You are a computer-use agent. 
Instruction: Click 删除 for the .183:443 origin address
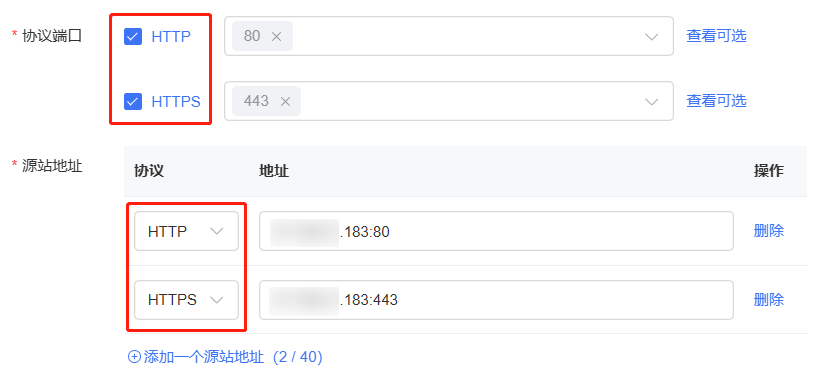point(768,300)
